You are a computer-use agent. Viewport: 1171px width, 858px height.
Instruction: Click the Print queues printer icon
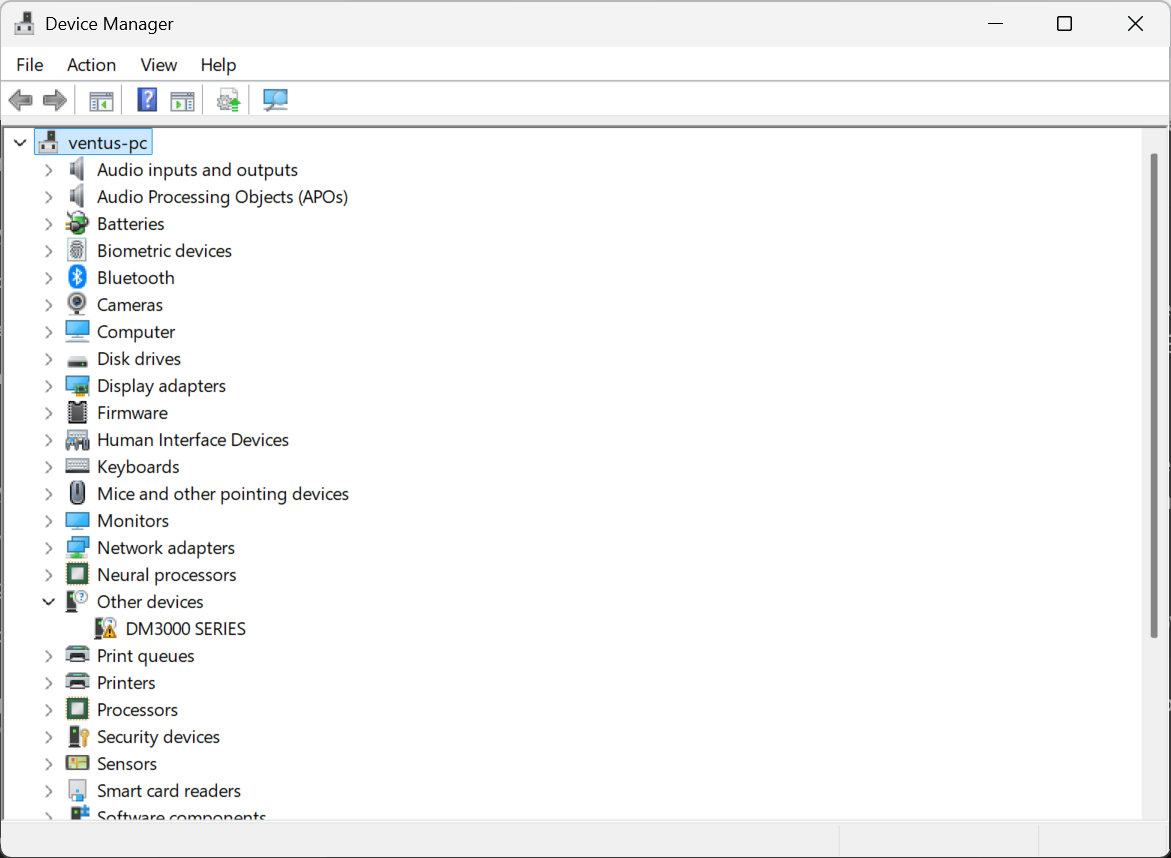click(77, 655)
